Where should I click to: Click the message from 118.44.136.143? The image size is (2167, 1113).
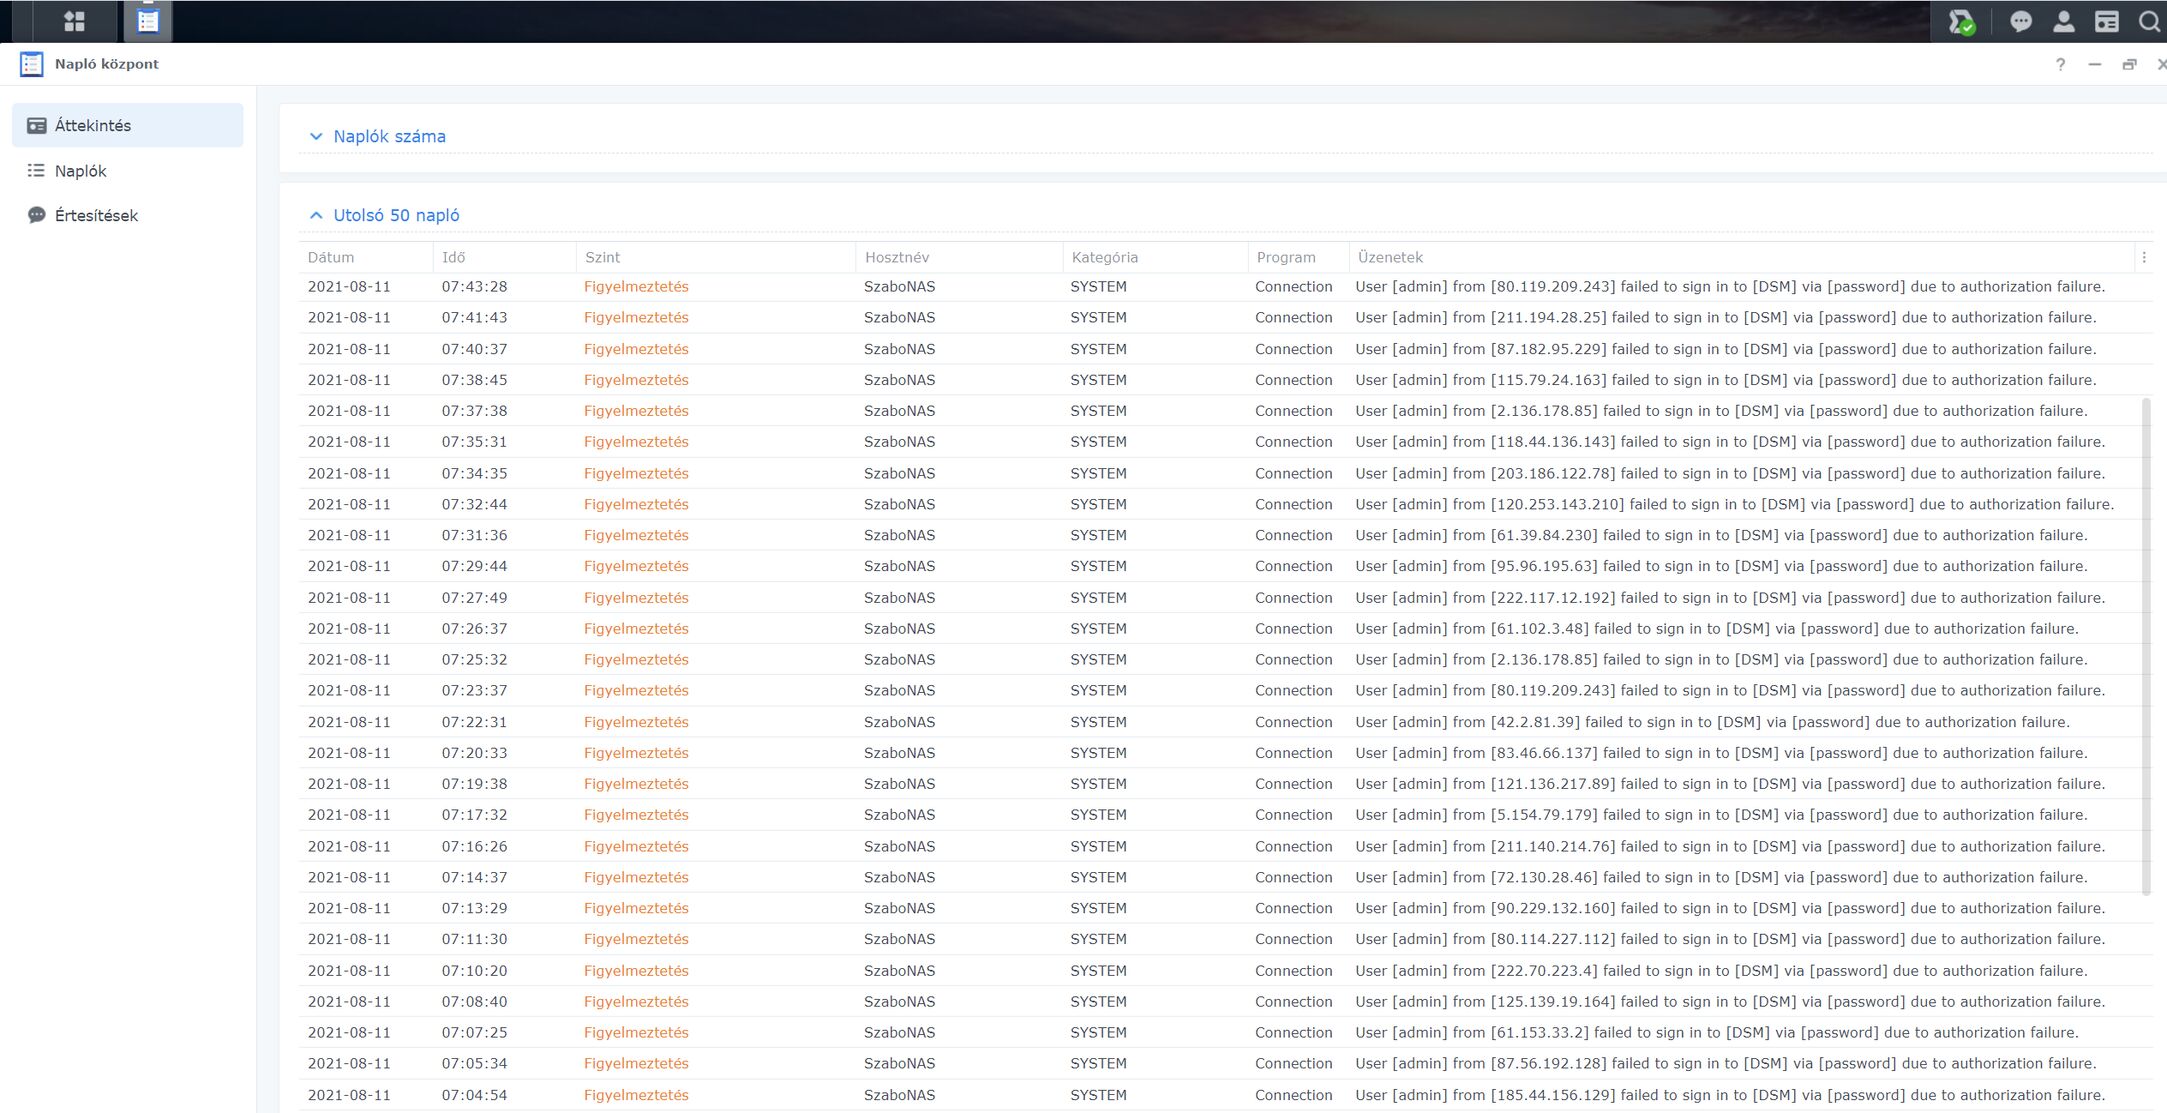pyautogui.click(x=1730, y=442)
